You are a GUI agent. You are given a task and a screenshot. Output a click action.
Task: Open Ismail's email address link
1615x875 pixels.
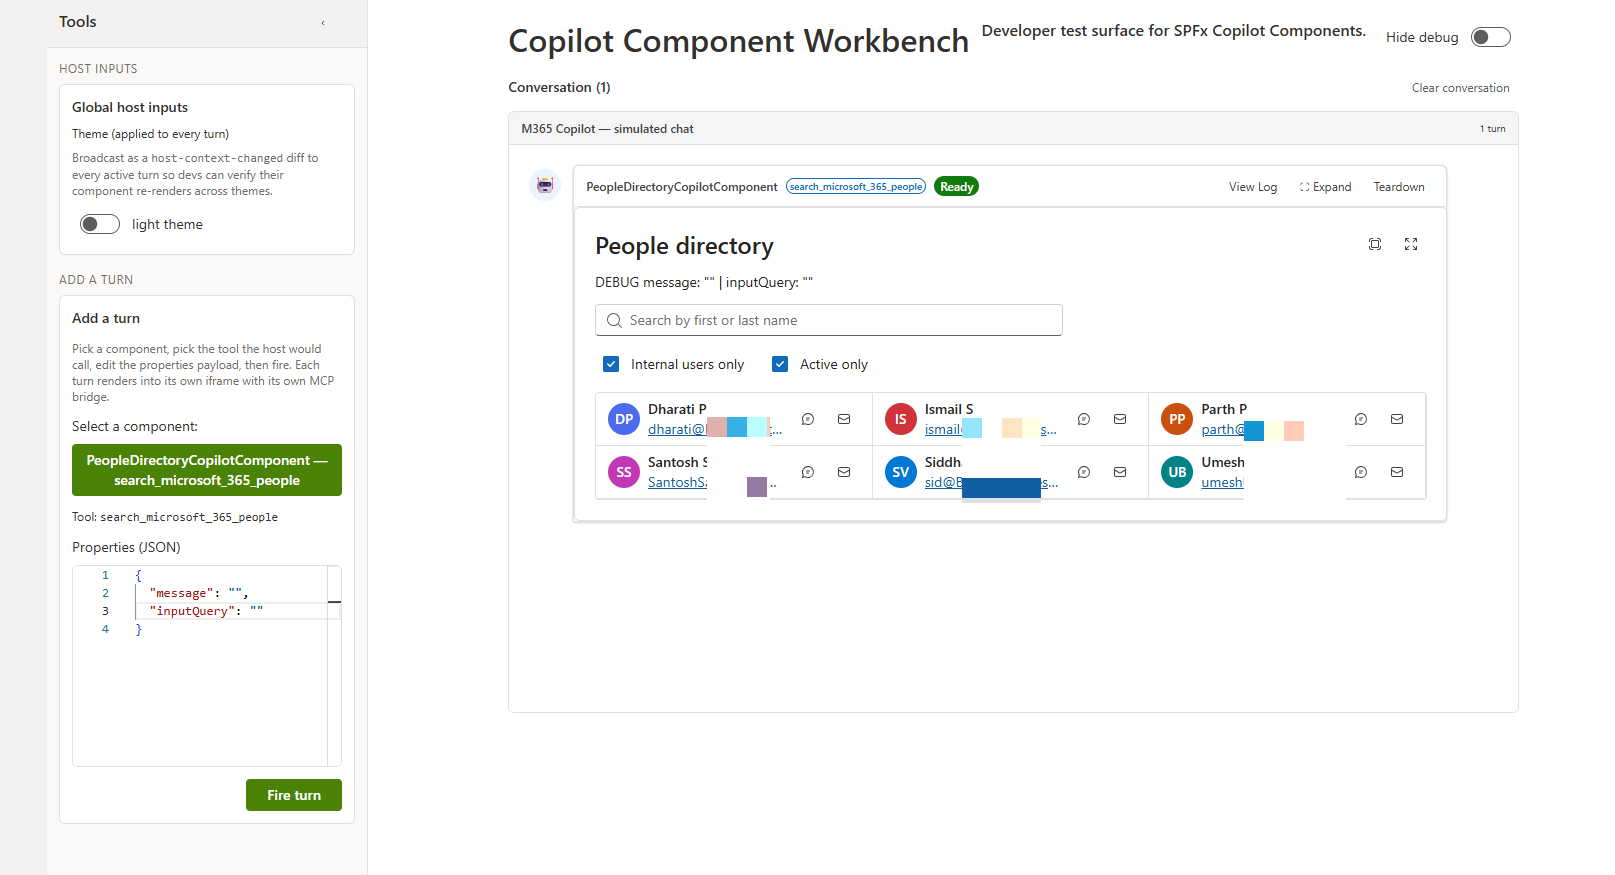click(x=990, y=429)
